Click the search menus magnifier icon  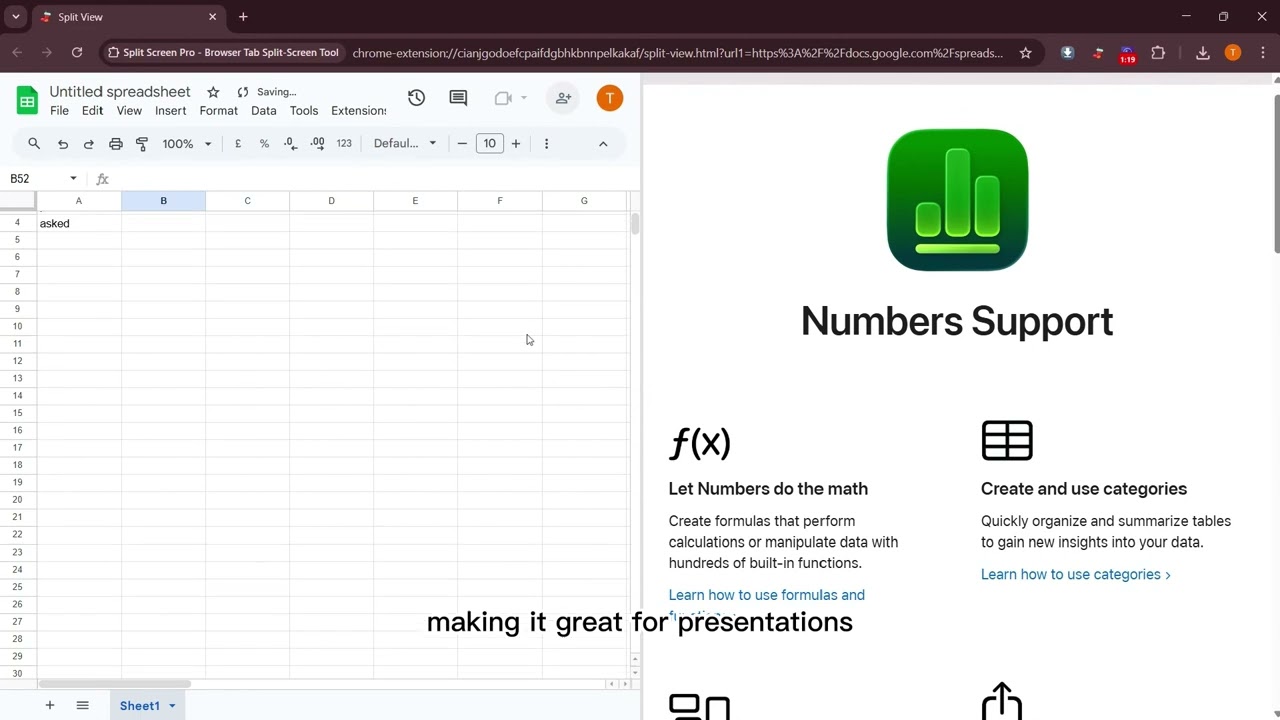pyautogui.click(x=34, y=144)
